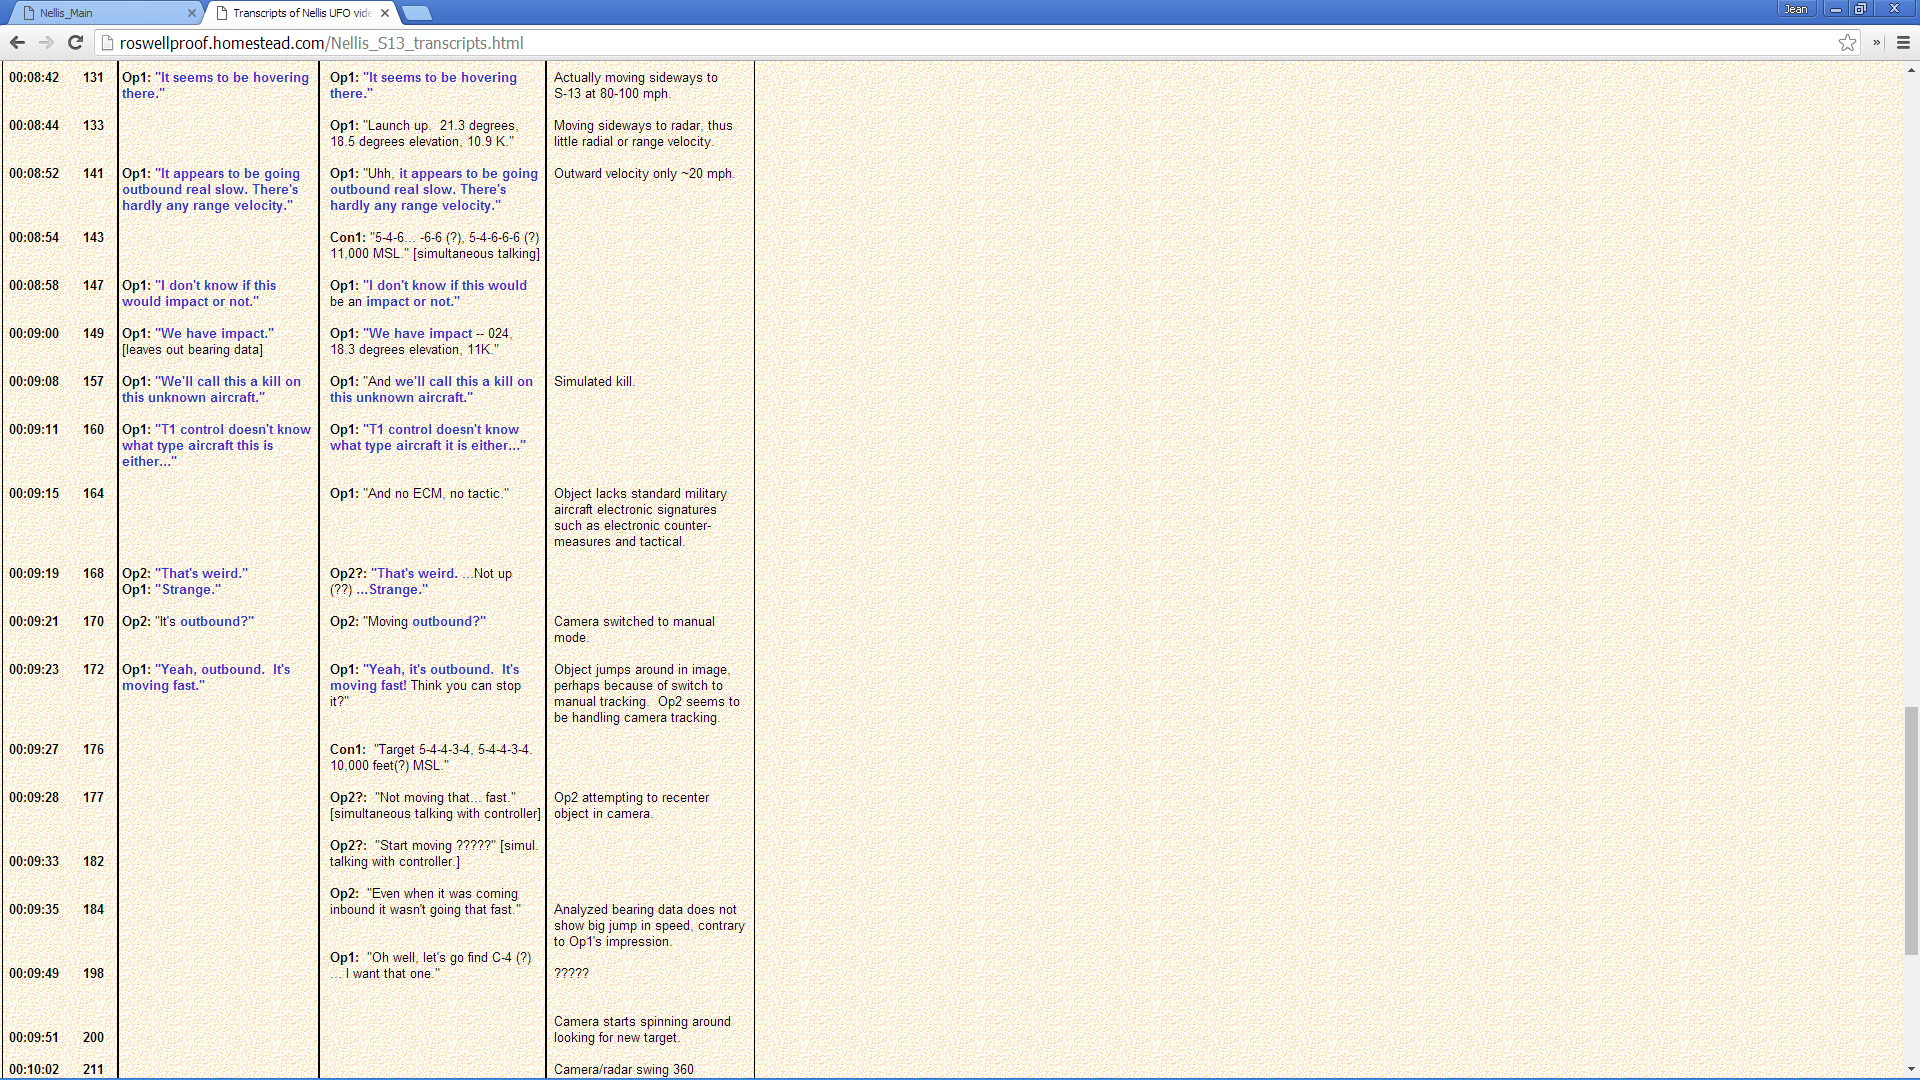1920x1080 pixels.
Task: Close the Transcripts of Nellis UFO tab
Action: tap(385, 13)
